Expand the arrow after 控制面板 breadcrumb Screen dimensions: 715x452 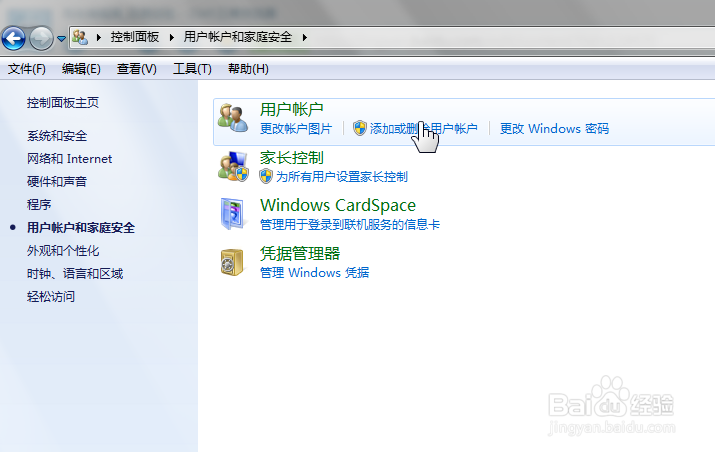tap(171, 37)
